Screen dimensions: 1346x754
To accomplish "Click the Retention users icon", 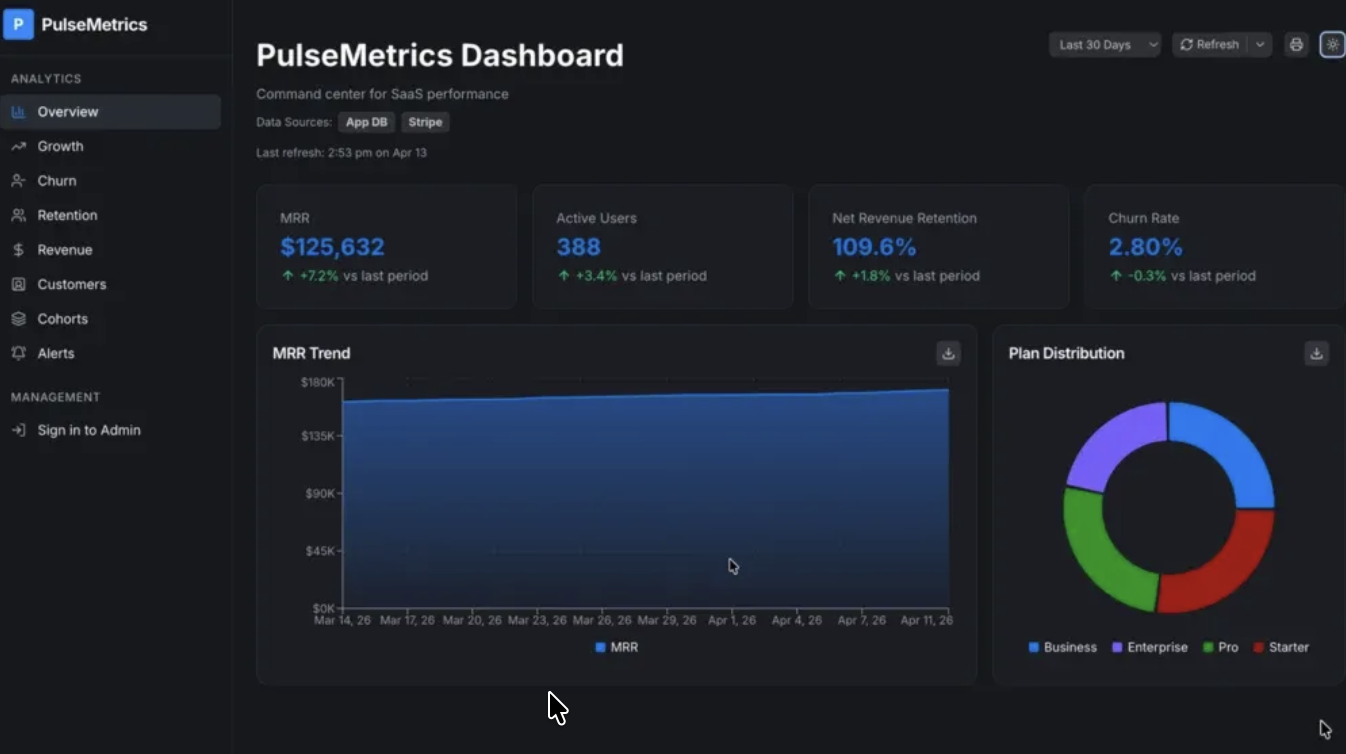I will tap(18, 215).
